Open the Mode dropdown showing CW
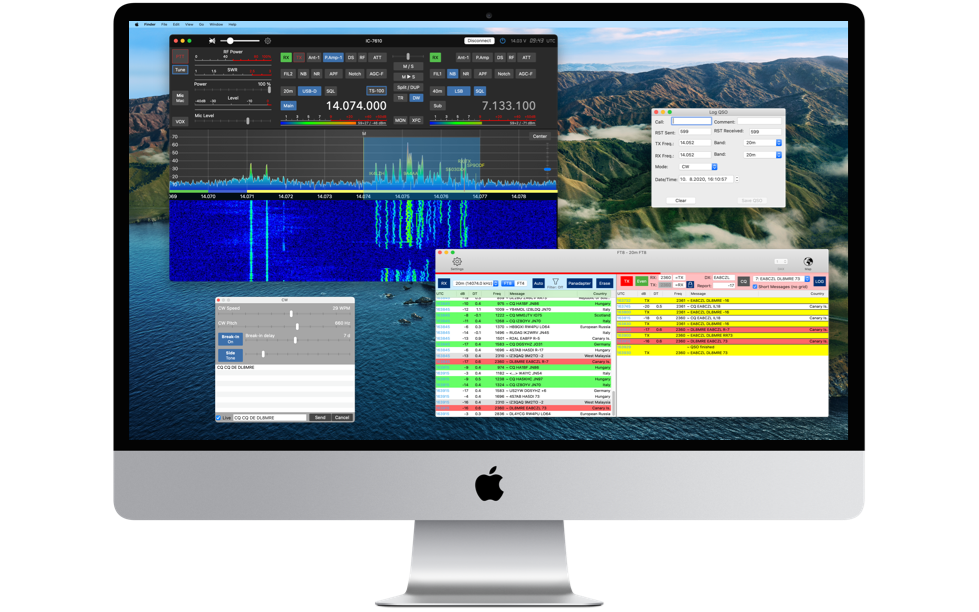This screenshot has width=979, height=612. [x=700, y=167]
